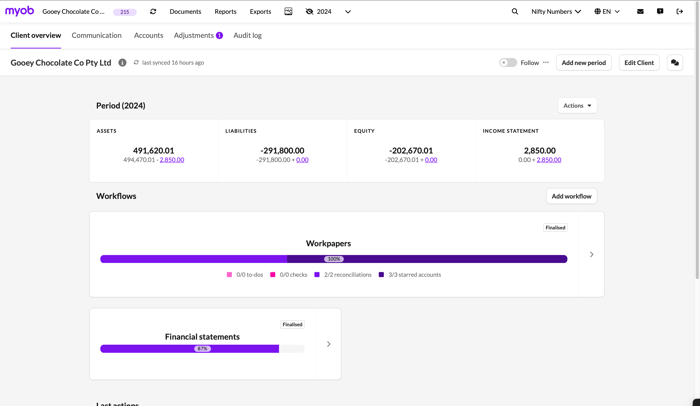Click the Add new period button

pos(583,63)
